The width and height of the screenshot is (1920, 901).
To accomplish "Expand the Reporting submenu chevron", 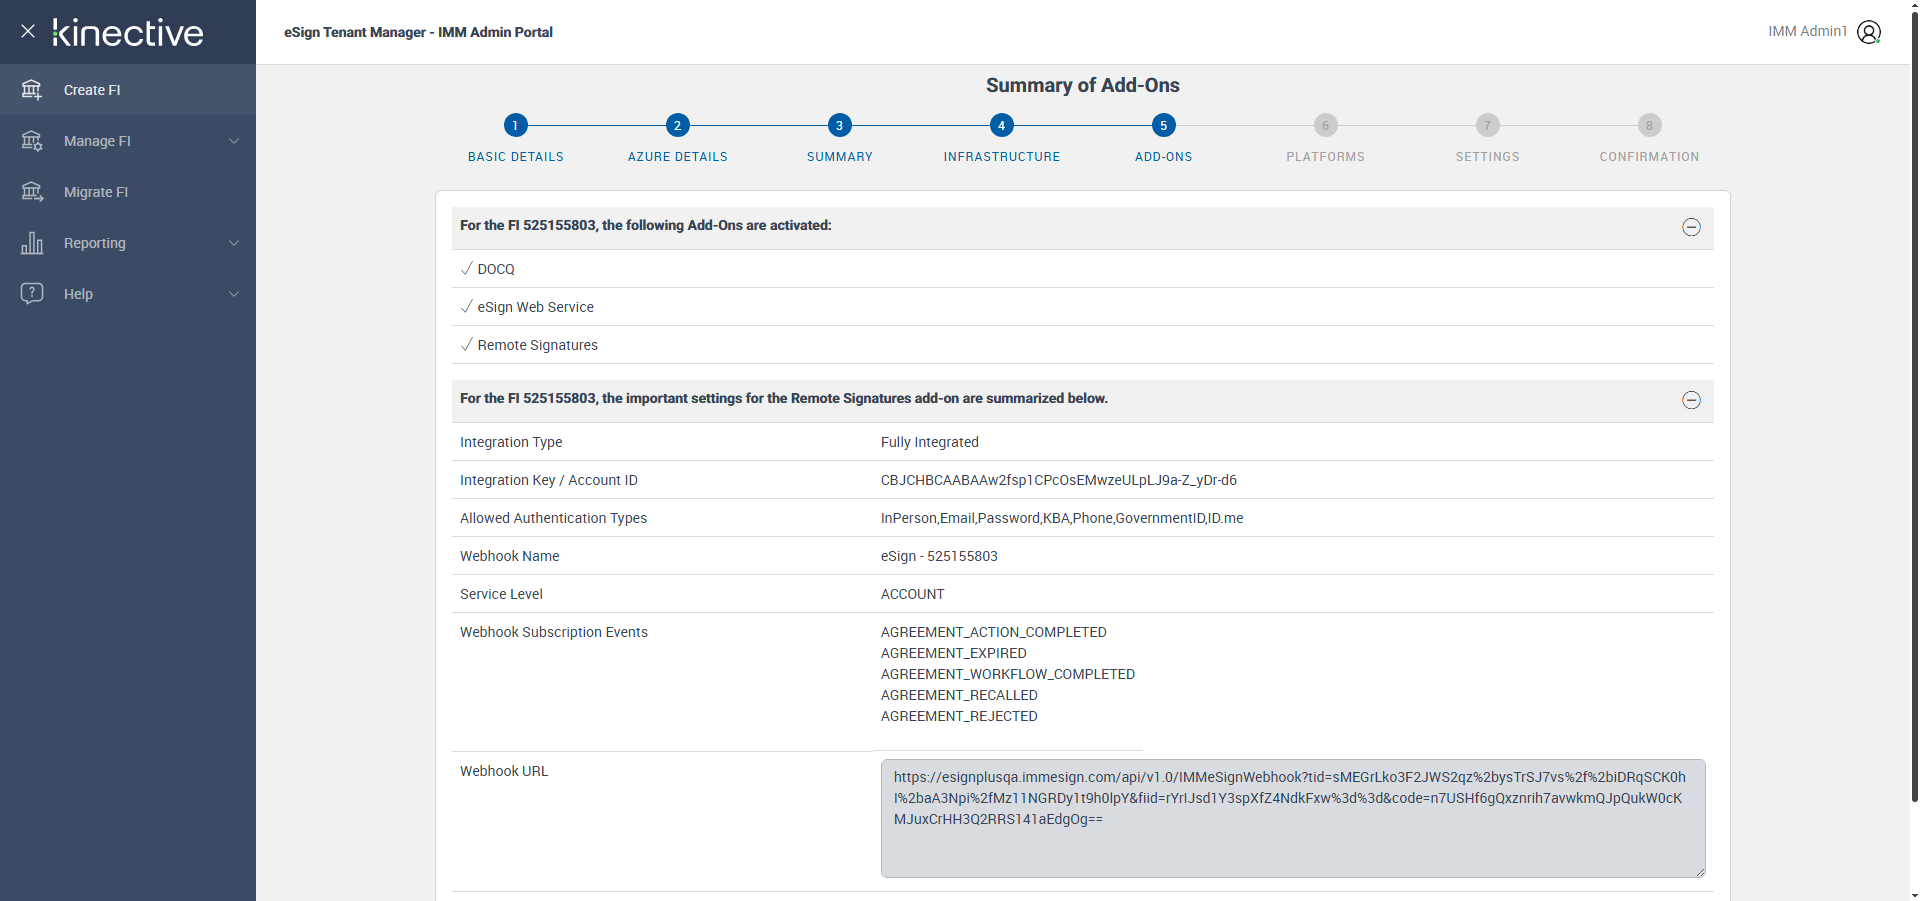I will point(234,243).
